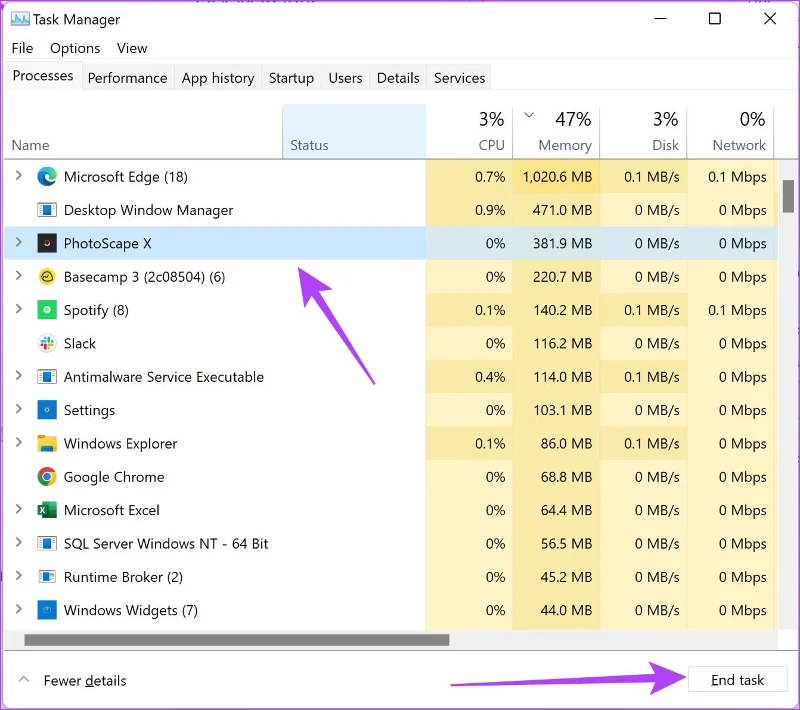800x710 pixels.
Task: Click the Microsoft Edge process icon
Action: click(47, 176)
